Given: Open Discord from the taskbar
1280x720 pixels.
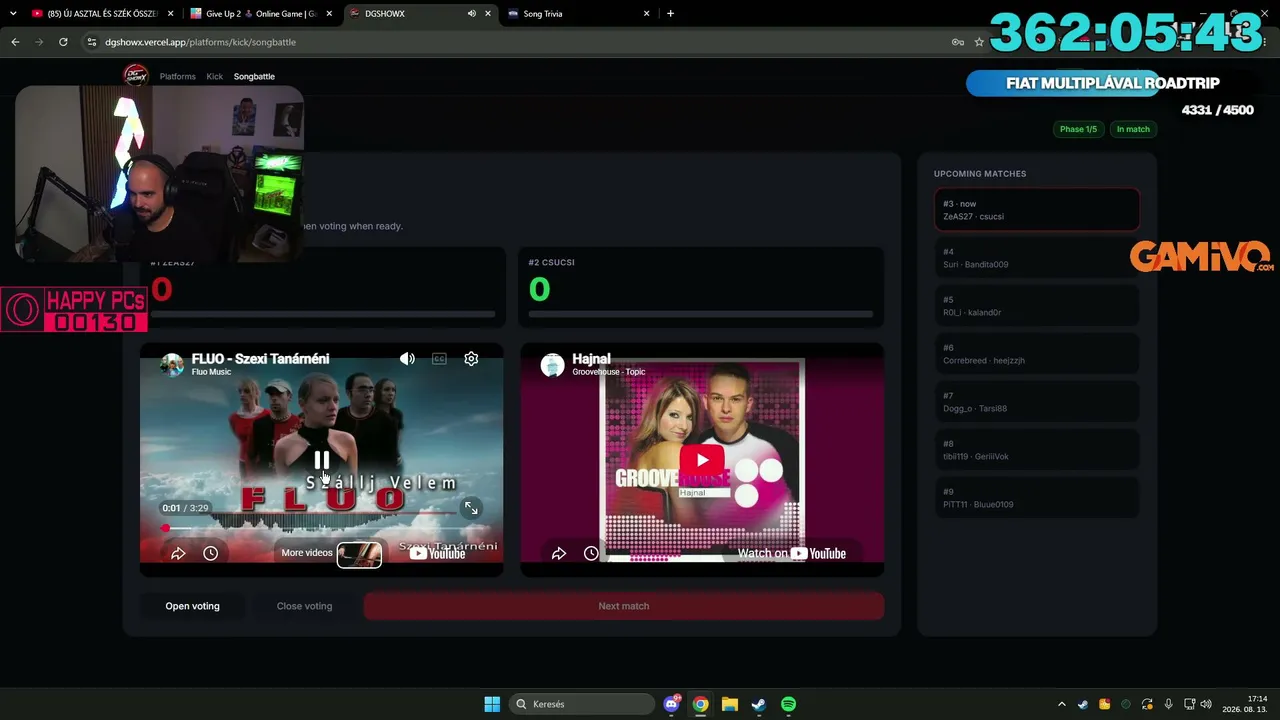Looking at the screenshot, I should [x=672, y=704].
